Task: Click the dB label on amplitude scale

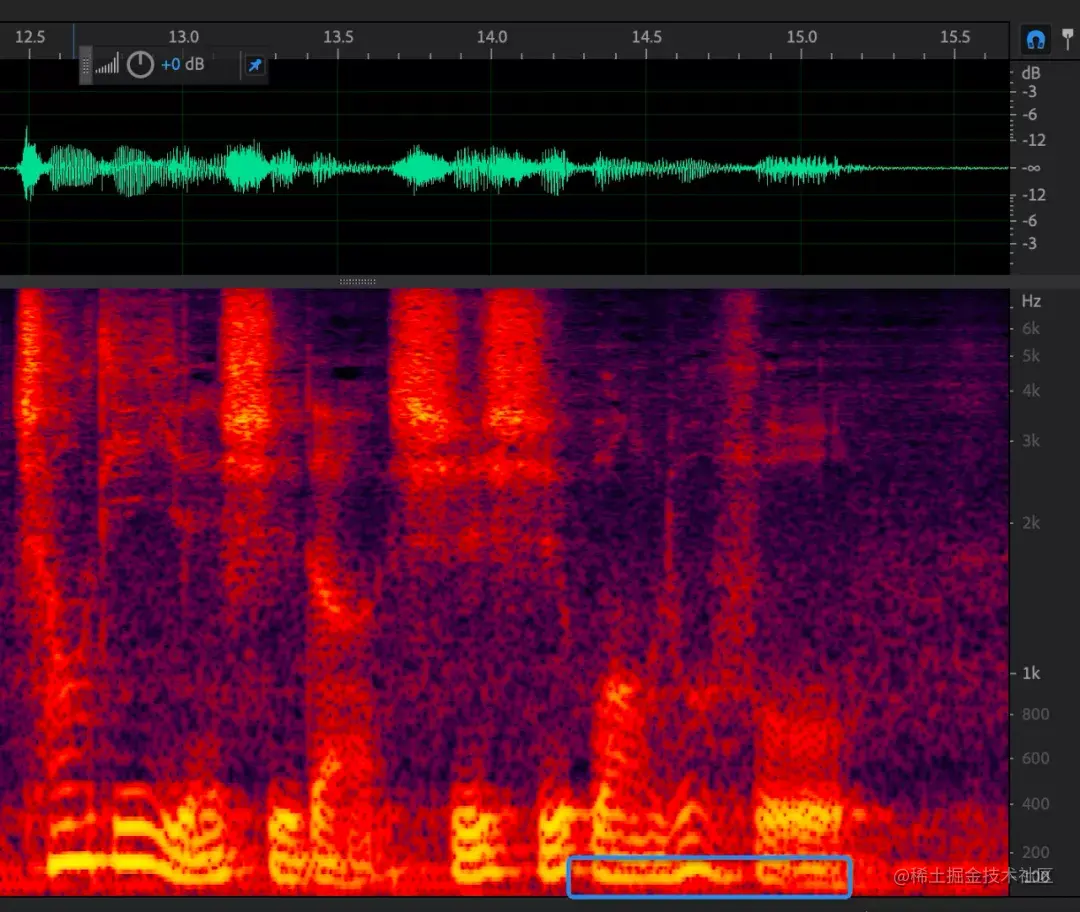Action: 1031,73
